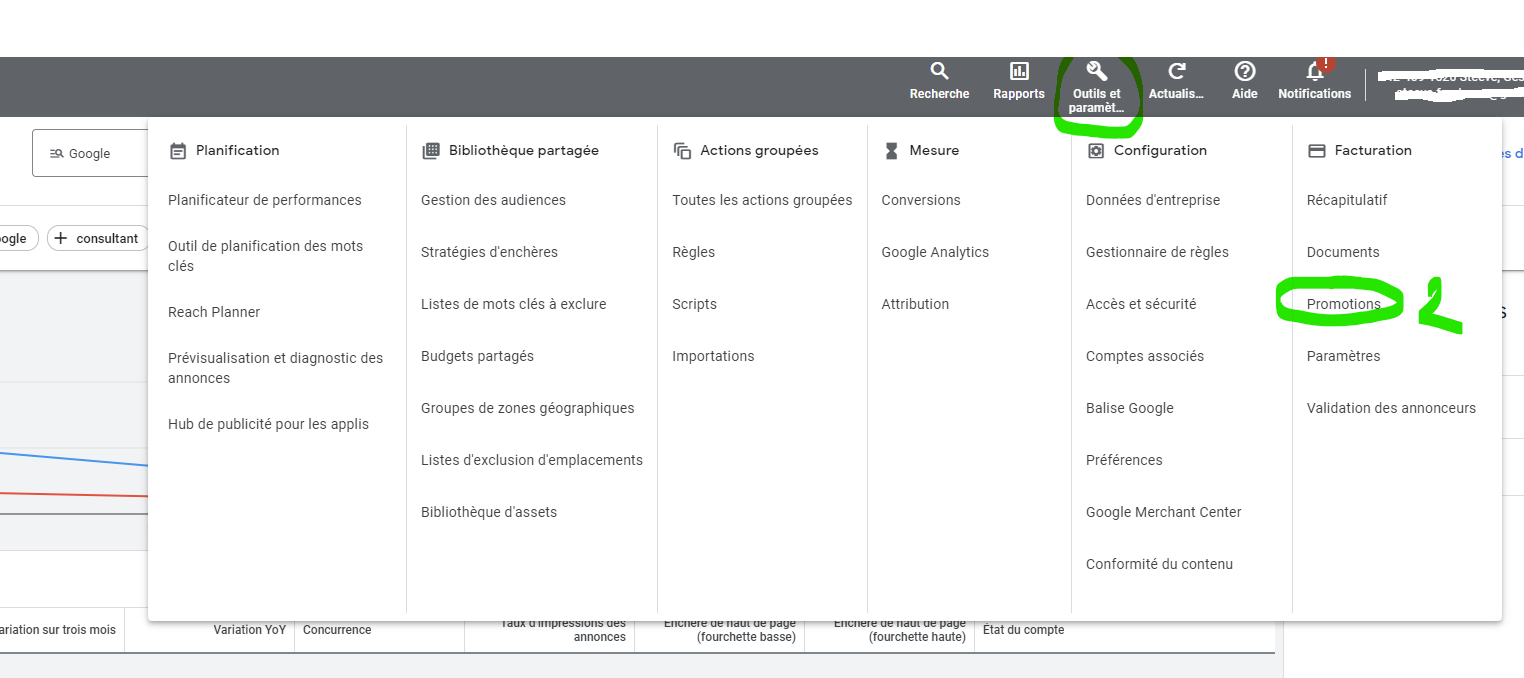Open Règles under Actions groupées
Screen dimensions: 1524x678
point(694,252)
